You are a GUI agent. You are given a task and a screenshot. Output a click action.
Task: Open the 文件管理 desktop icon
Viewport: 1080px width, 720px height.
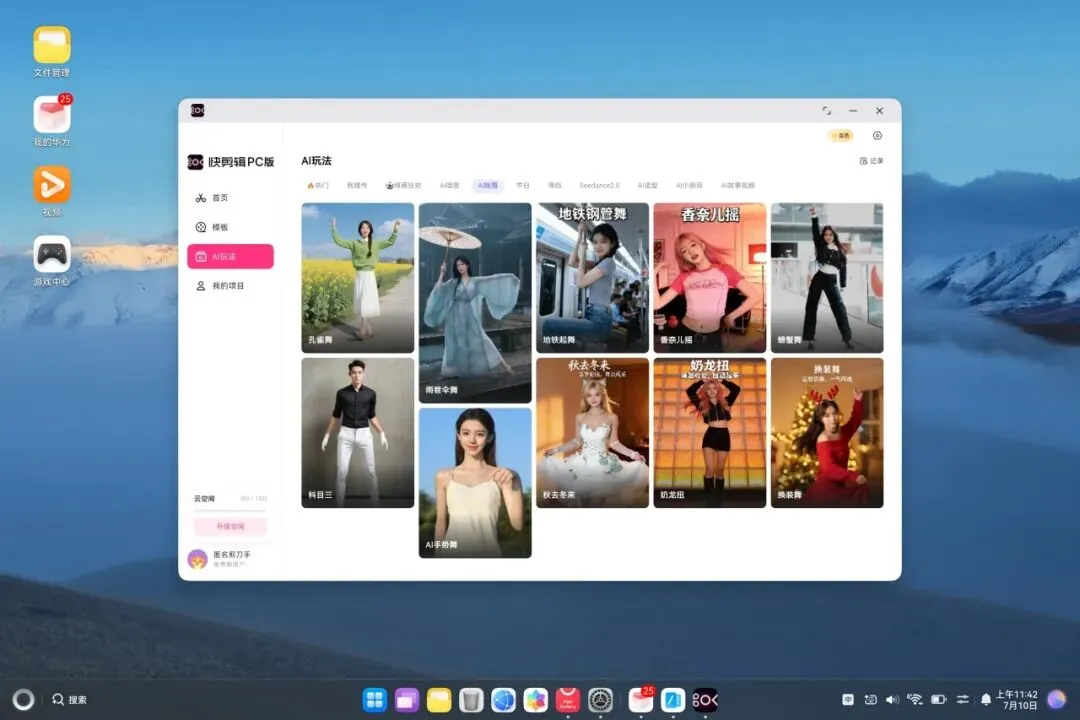click(52, 52)
